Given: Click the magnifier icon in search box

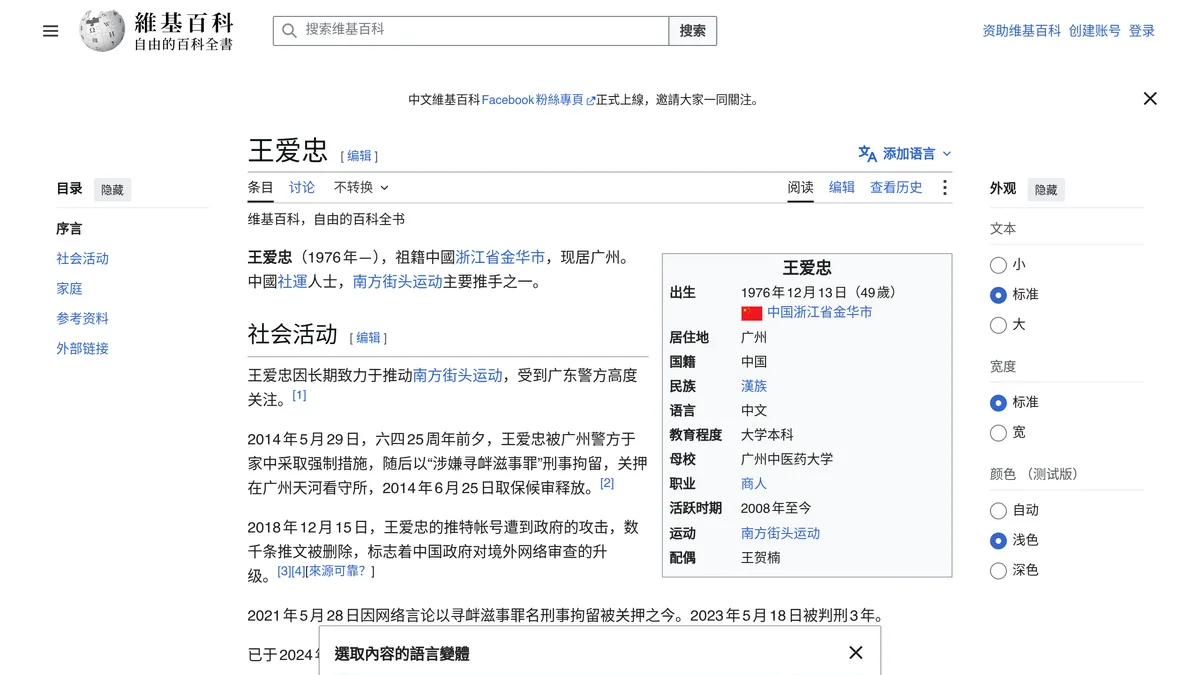Looking at the screenshot, I should (289, 31).
